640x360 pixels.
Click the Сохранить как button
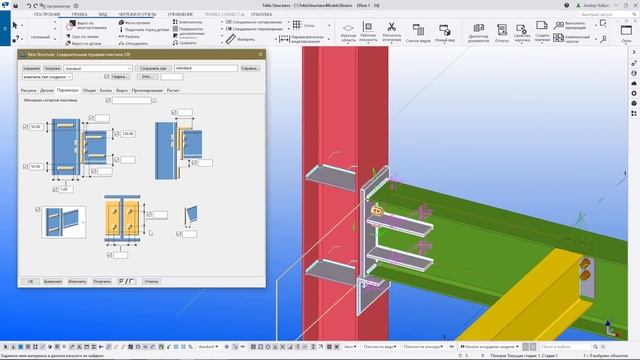tap(153, 69)
